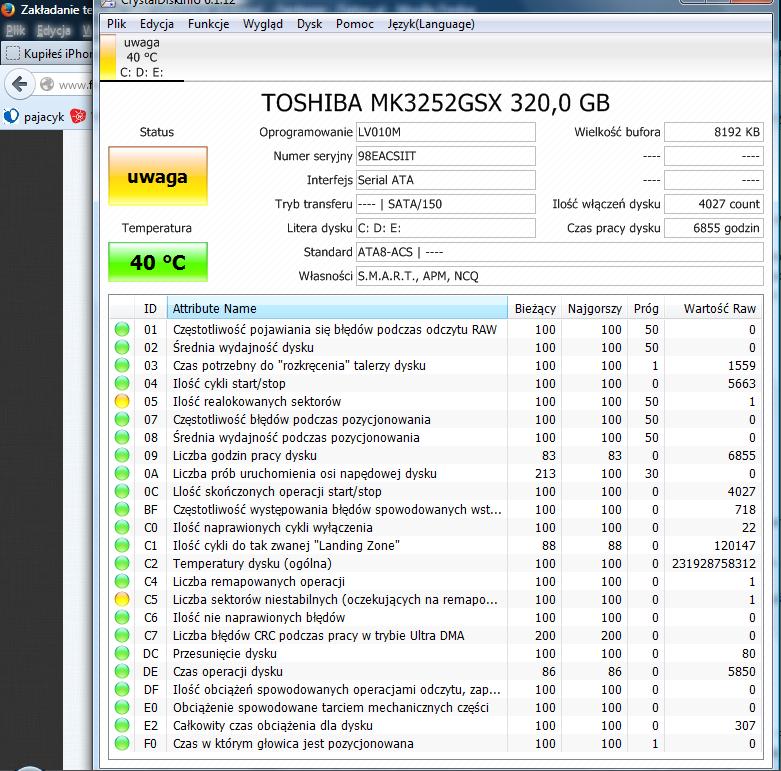Click the buffer size field 8192 KB

[x=714, y=132]
